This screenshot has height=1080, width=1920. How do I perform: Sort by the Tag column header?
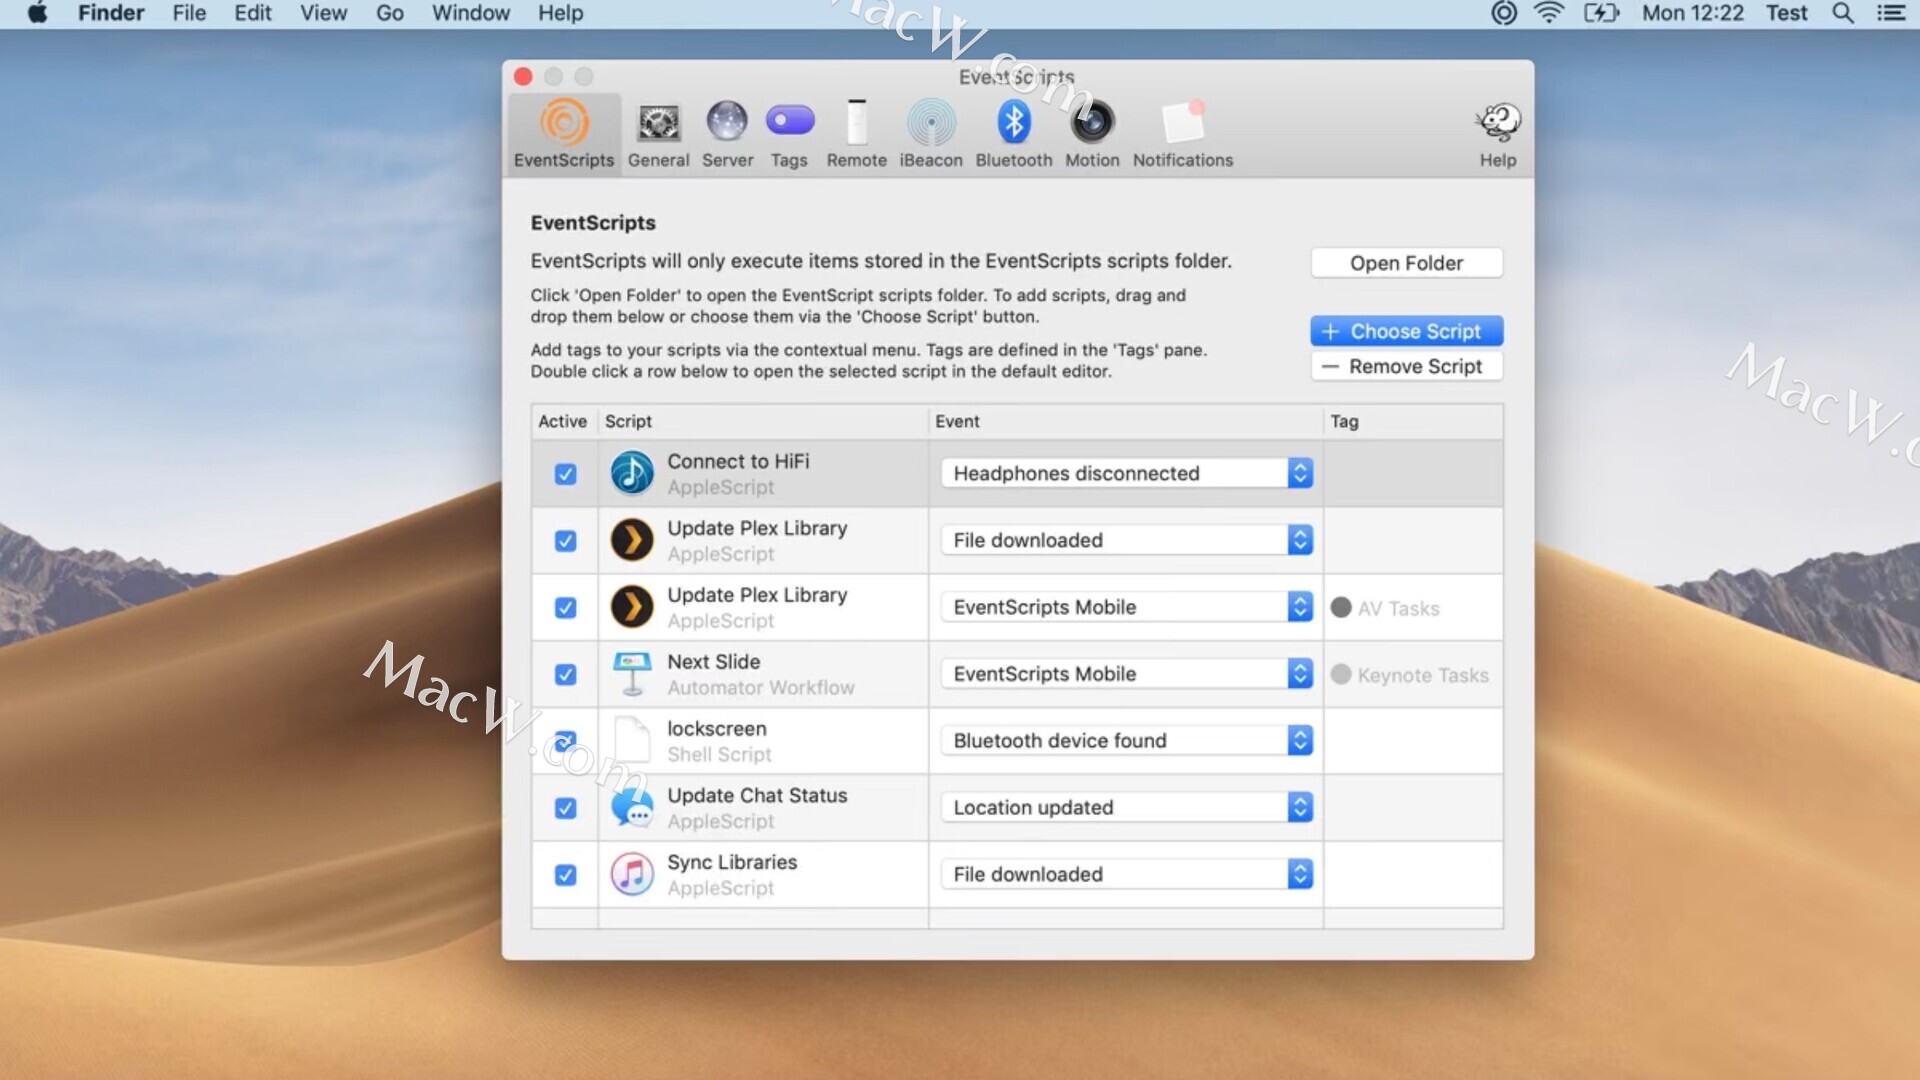tap(1413, 421)
